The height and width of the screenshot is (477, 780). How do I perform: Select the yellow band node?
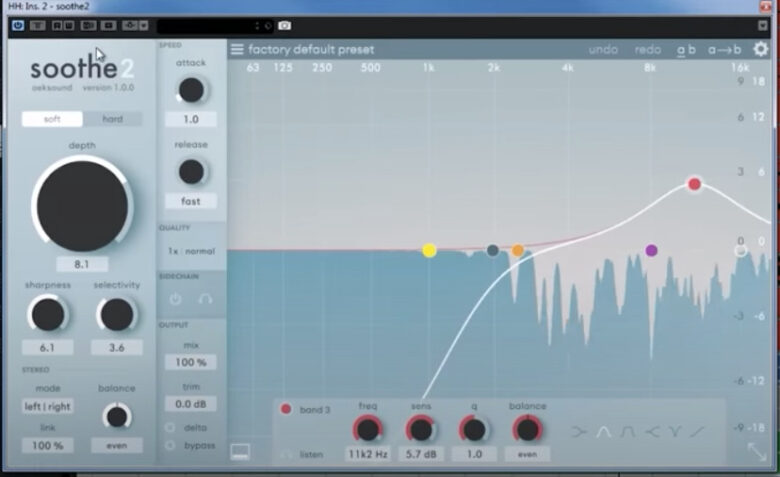[x=429, y=250]
